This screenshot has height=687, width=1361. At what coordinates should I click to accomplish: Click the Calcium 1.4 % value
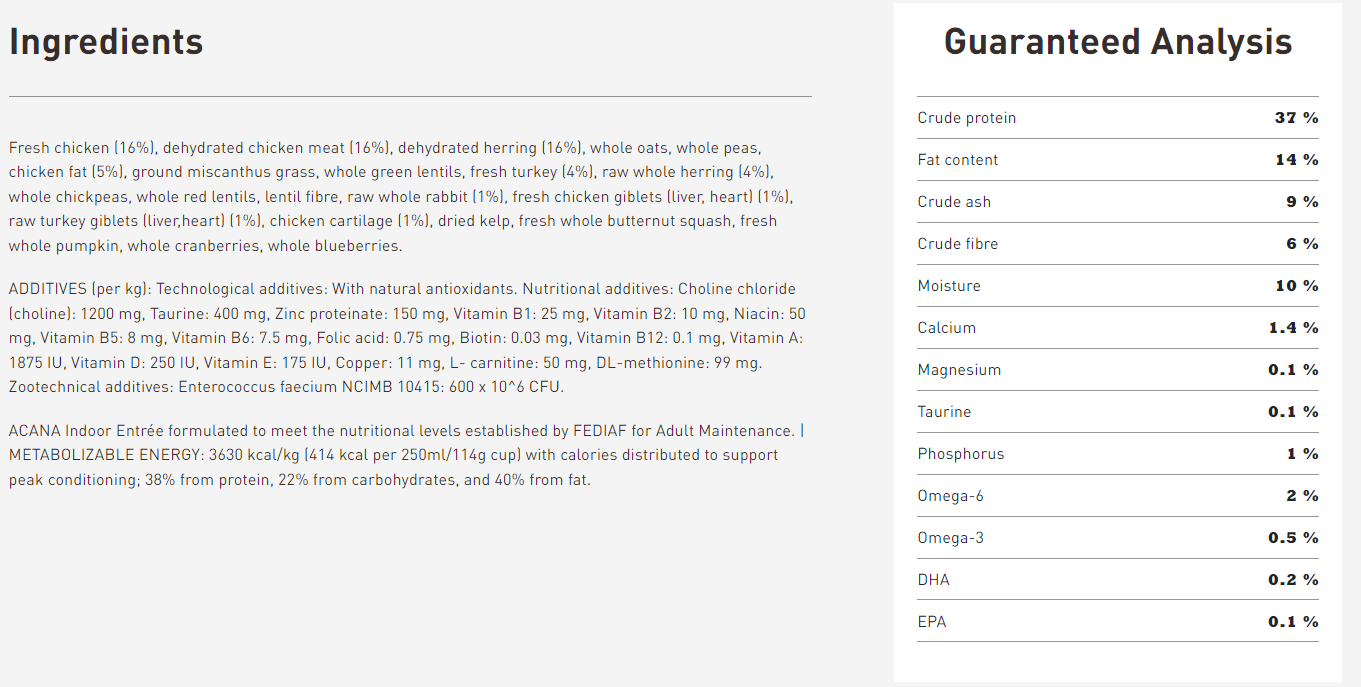tap(1293, 328)
